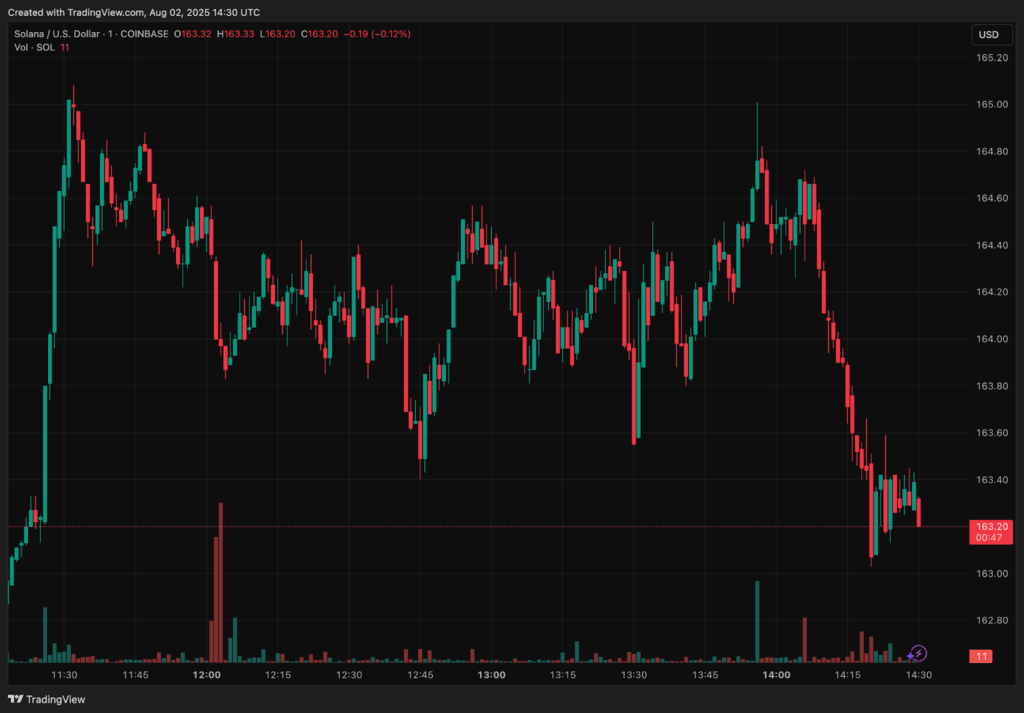Click the 164.20 price axis label

point(991,292)
